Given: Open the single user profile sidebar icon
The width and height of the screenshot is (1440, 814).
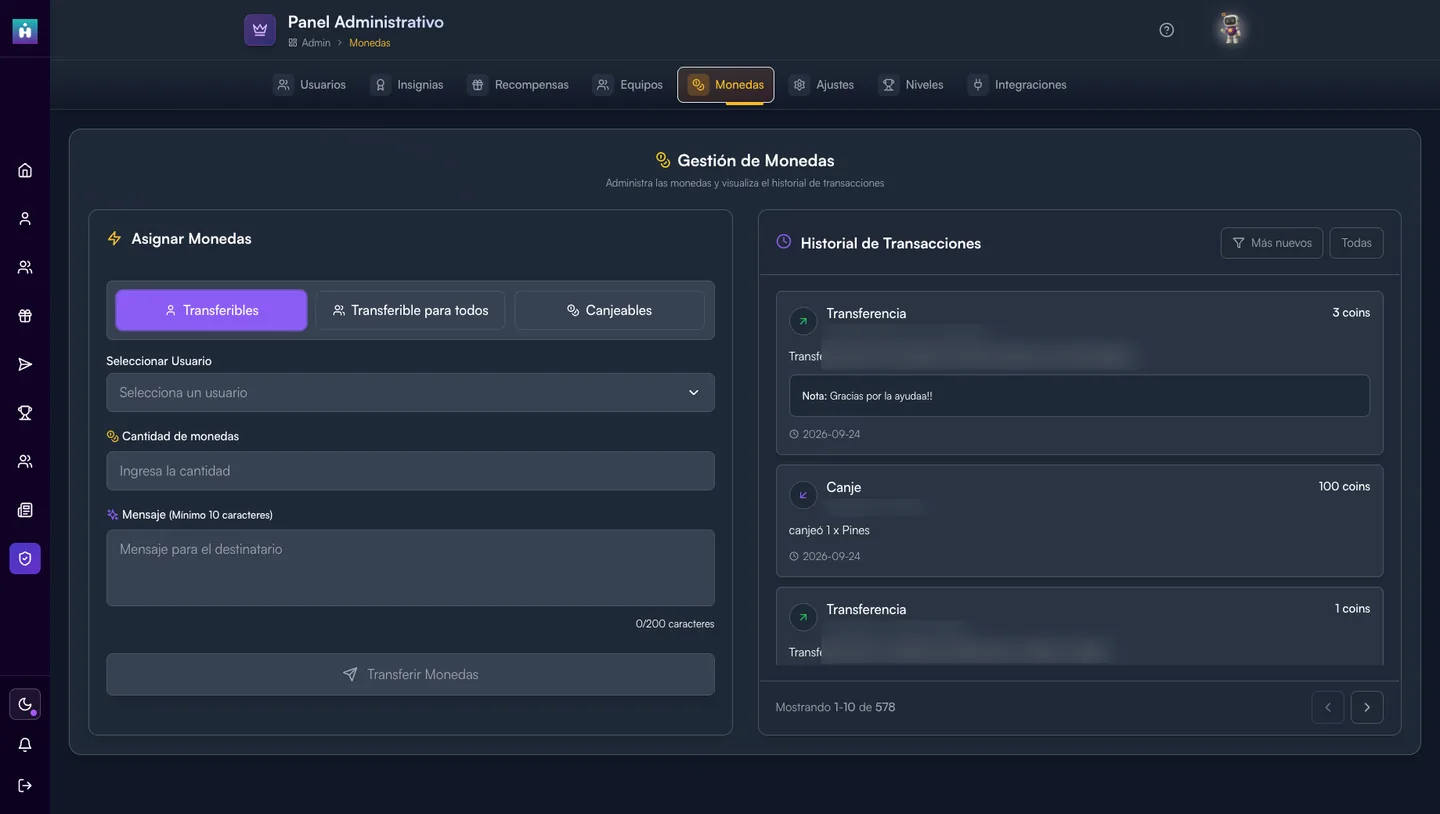Looking at the screenshot, I should [x=25, y=218].
